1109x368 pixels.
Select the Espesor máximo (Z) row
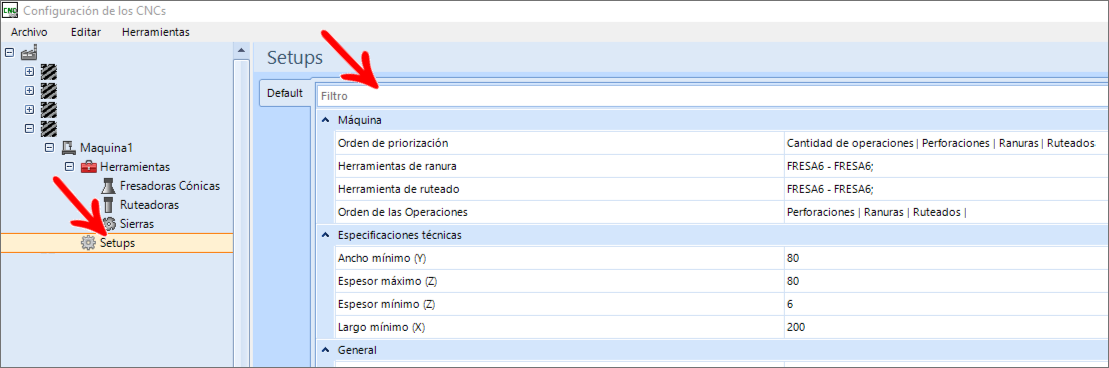pyautogui.click(x=559, y=281)
